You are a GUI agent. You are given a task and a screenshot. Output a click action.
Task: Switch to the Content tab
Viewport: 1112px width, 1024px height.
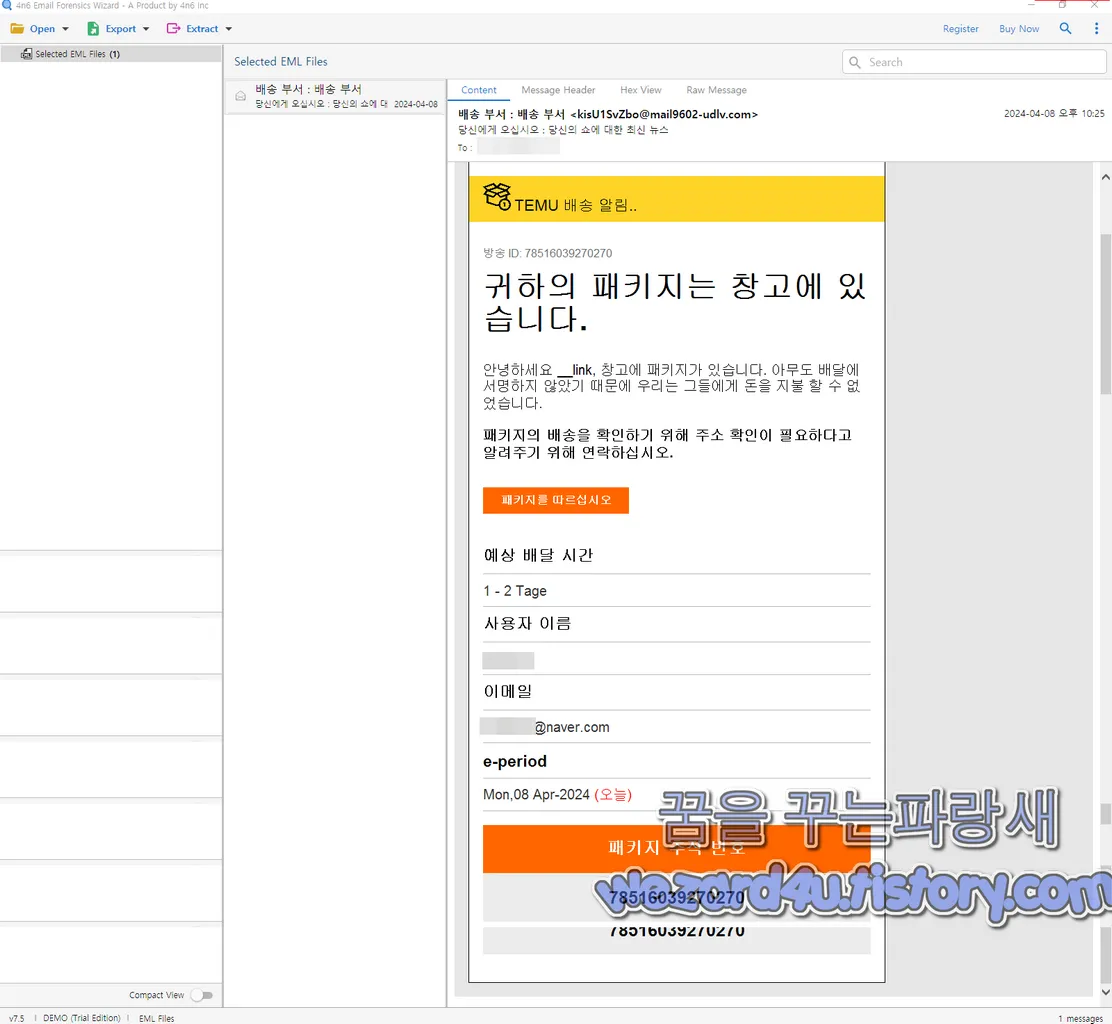point(479,90)
